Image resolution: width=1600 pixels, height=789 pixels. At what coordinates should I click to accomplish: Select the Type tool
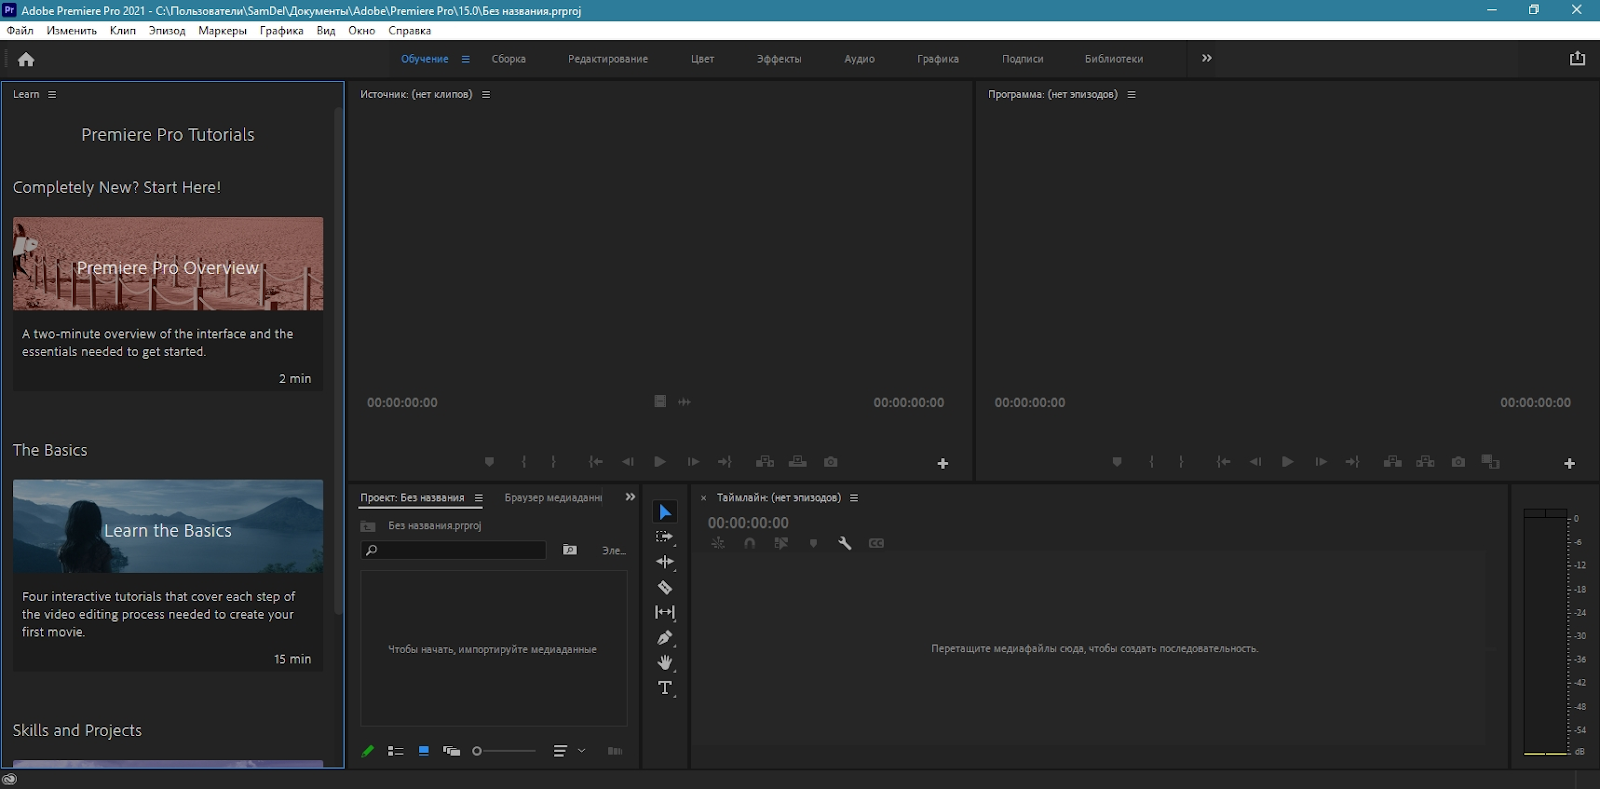[x=665, y=688]
